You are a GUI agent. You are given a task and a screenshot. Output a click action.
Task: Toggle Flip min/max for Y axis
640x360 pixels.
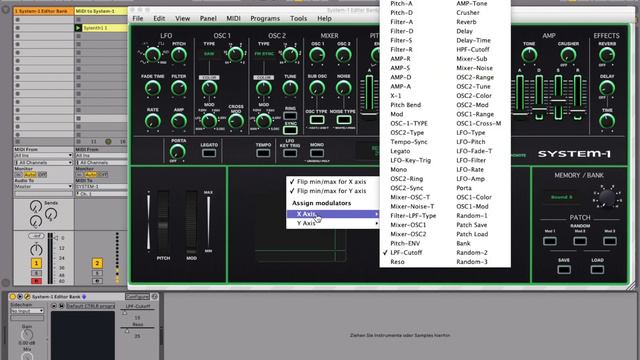332,191
